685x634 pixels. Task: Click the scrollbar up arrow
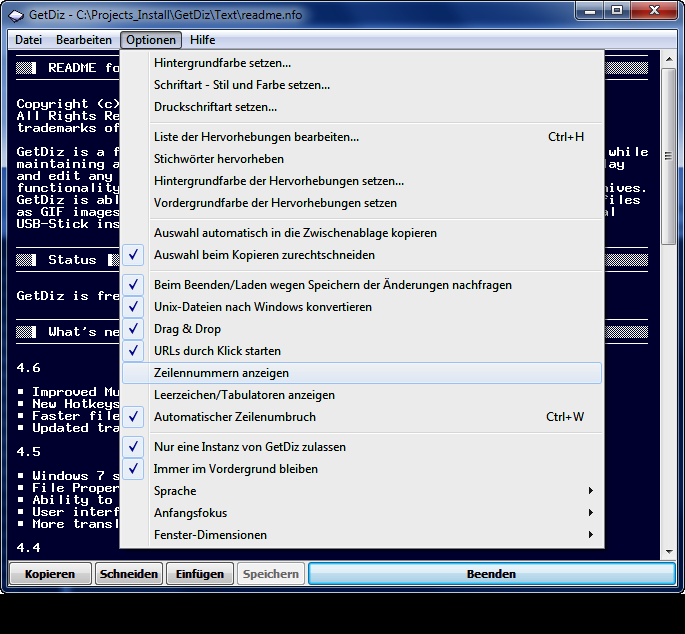[669, 59]
